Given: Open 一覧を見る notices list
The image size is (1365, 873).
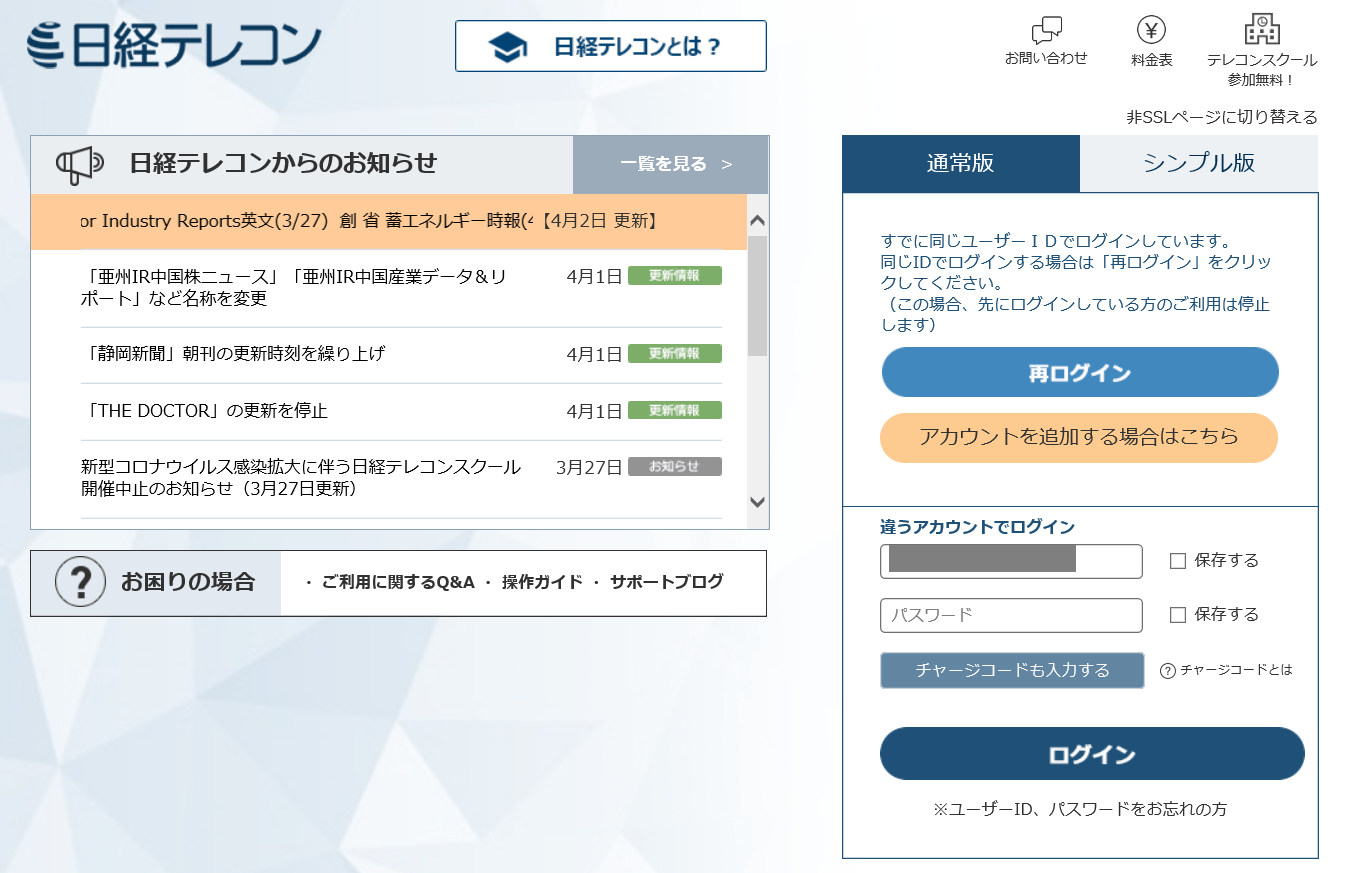Looking at the screenshot, I should click(x=671, y=165).
